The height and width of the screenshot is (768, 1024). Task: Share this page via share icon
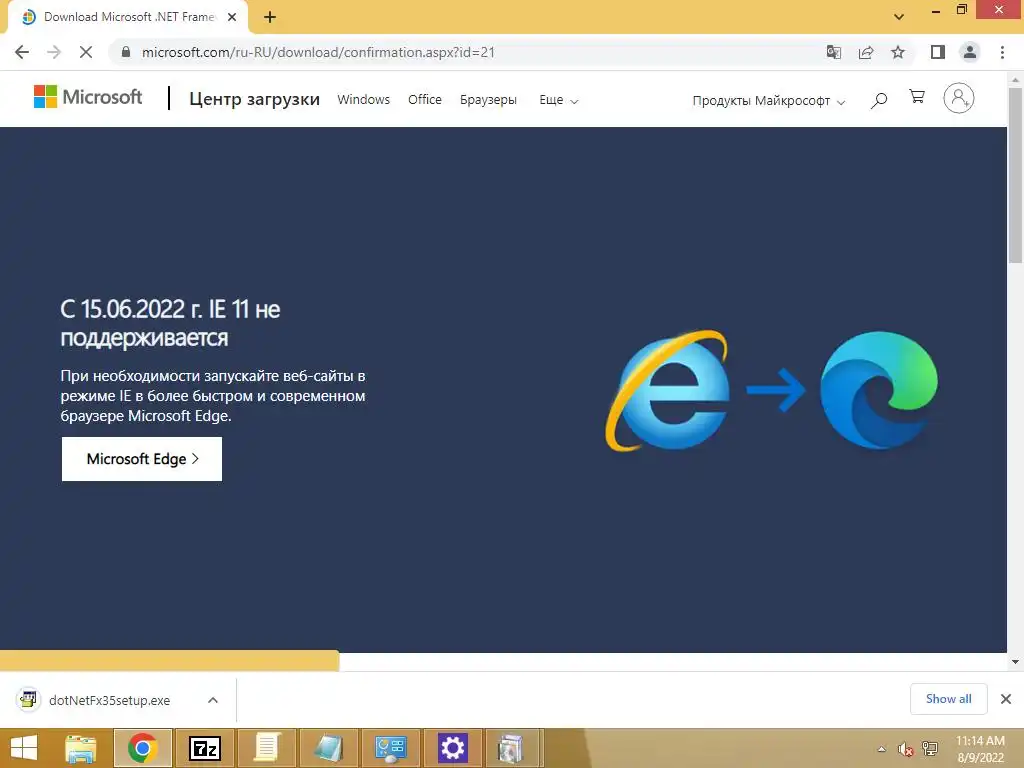(866, 52)
